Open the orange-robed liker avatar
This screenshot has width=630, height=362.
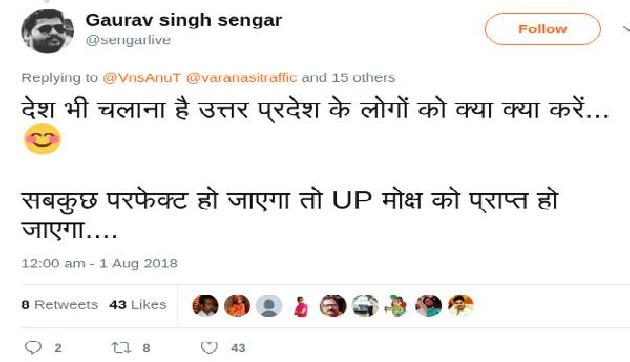point(237,305)
